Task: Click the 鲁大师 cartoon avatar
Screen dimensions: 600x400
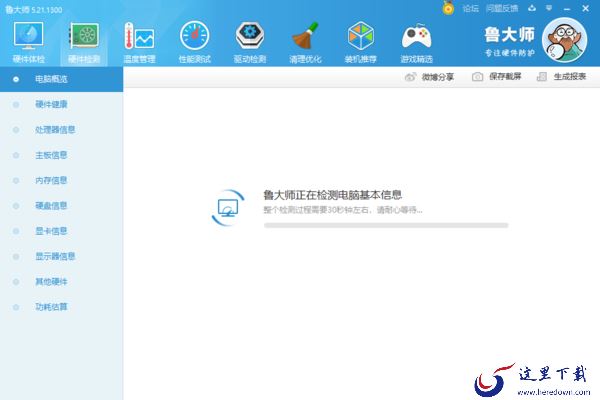Action: click(x=564, y=40)
